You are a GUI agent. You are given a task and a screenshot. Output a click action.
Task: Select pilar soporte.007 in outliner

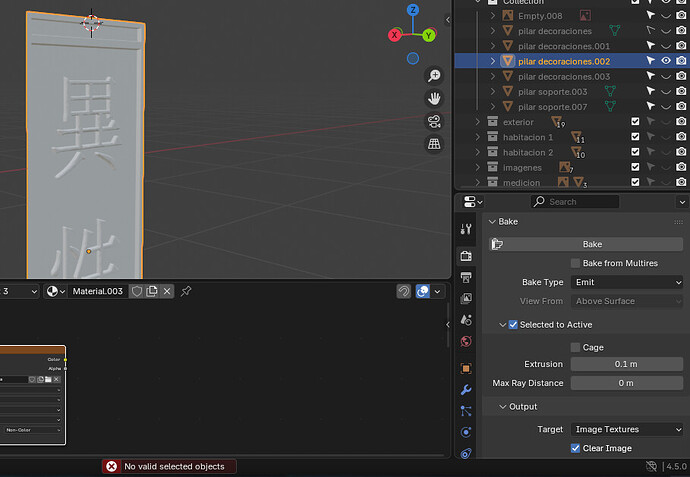tap(552, 107)
